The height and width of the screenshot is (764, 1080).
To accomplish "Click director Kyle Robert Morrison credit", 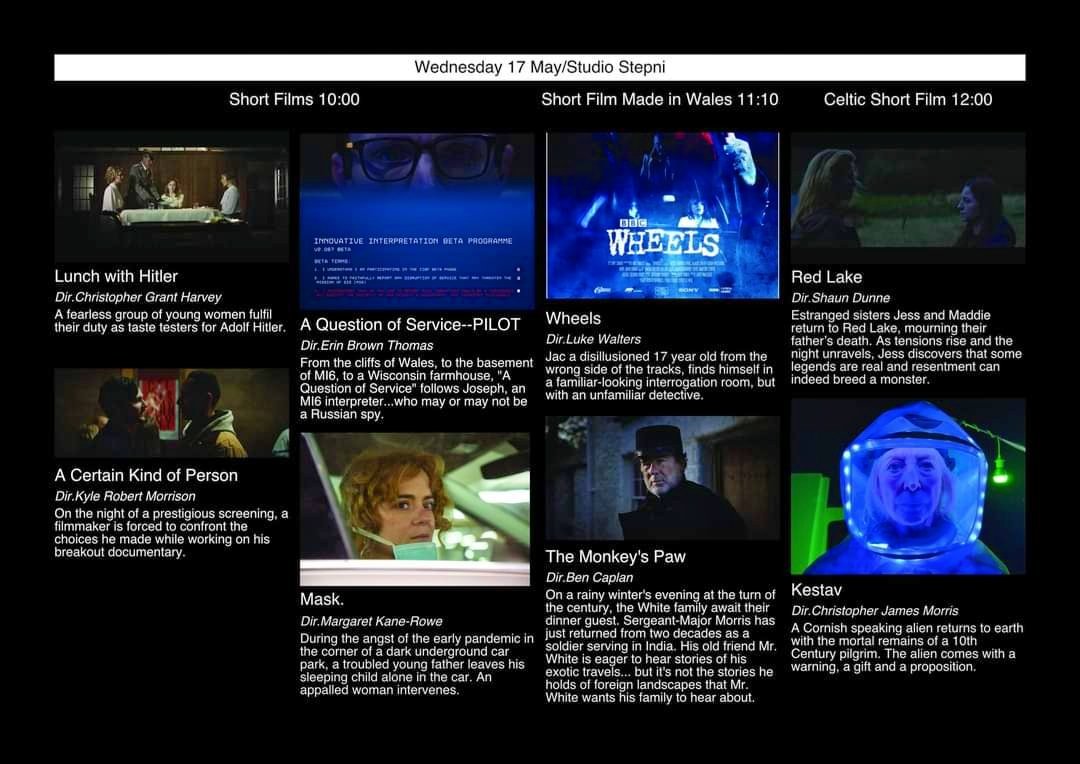I will [x=125, y=496].
